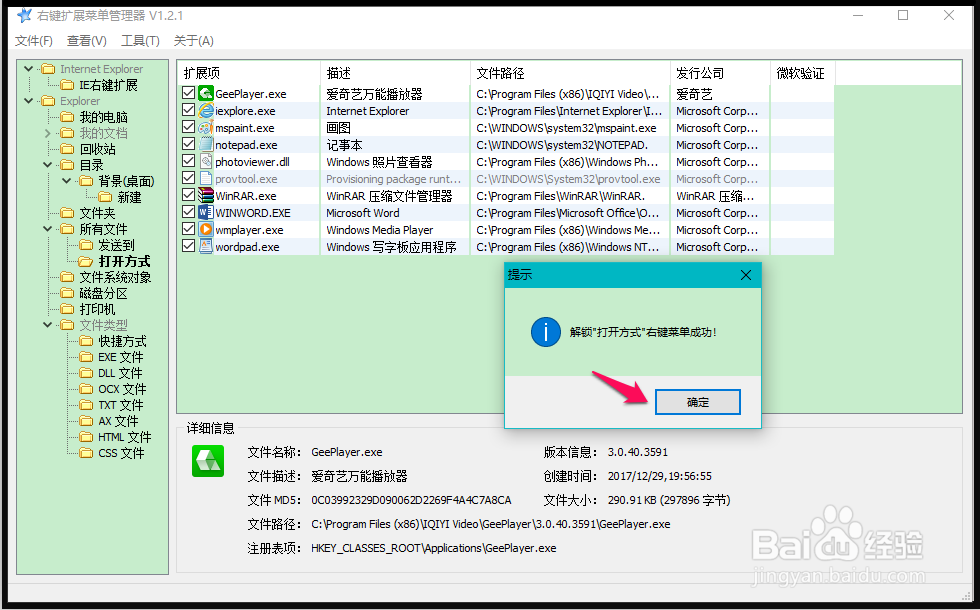Toggle the provtool.exe checkbox

tap(188, 178)
